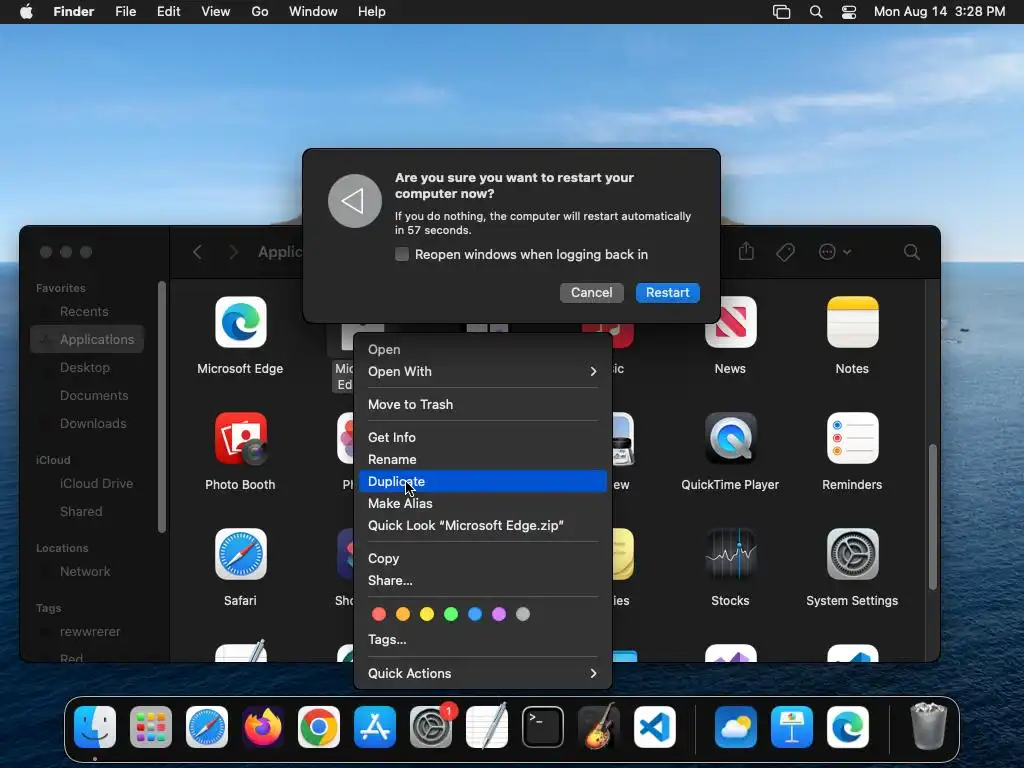Select QuickTime Player app icon
Image resolution: width=1024 pixels, height=768 pixels.
(x=730, y=438)
